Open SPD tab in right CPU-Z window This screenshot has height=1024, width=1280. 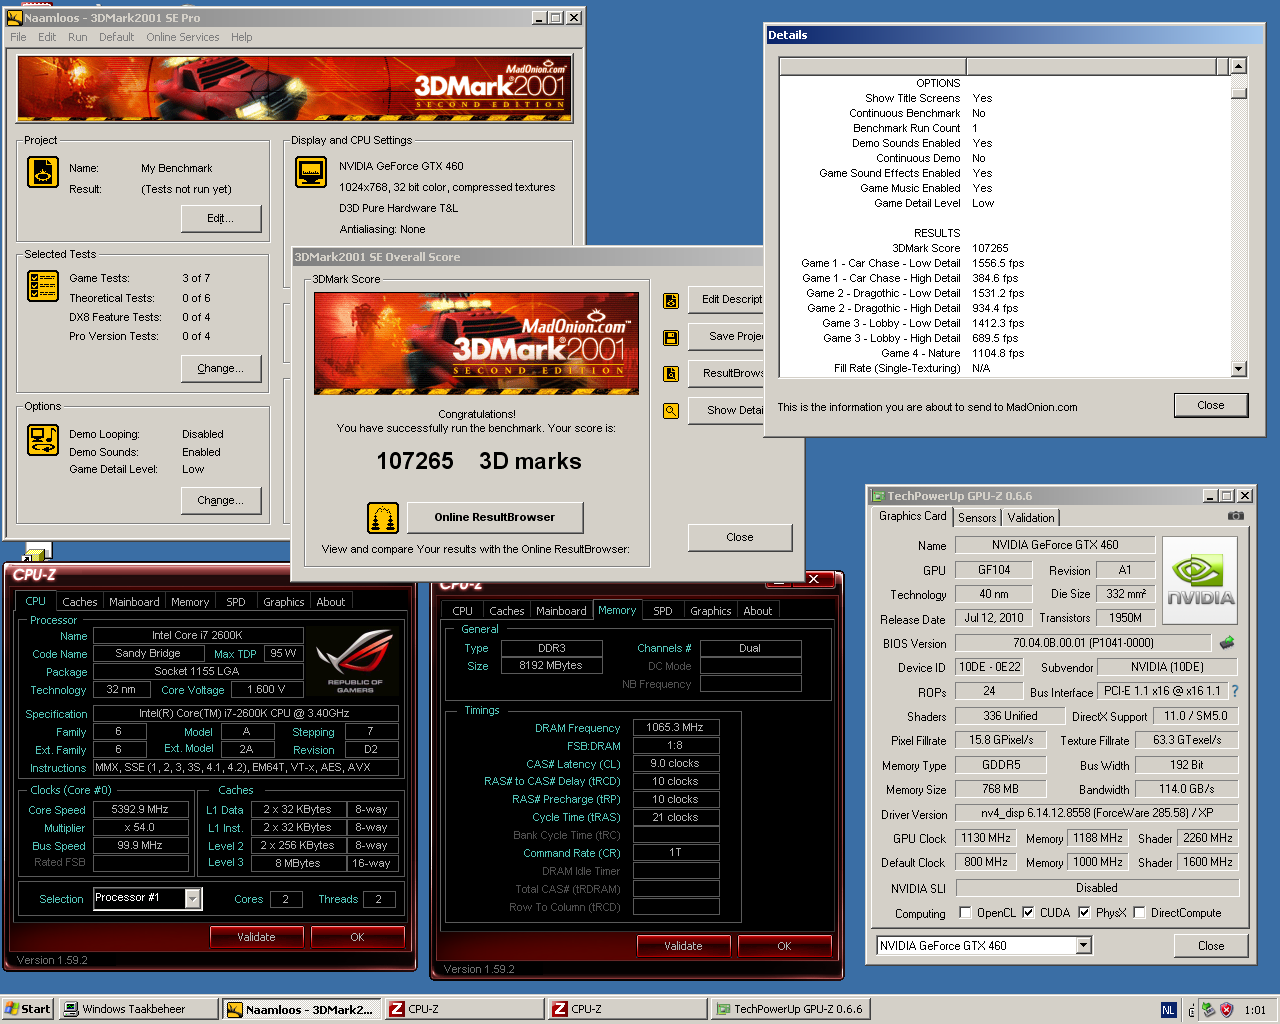pyautogui.click(x=663, y=611)
